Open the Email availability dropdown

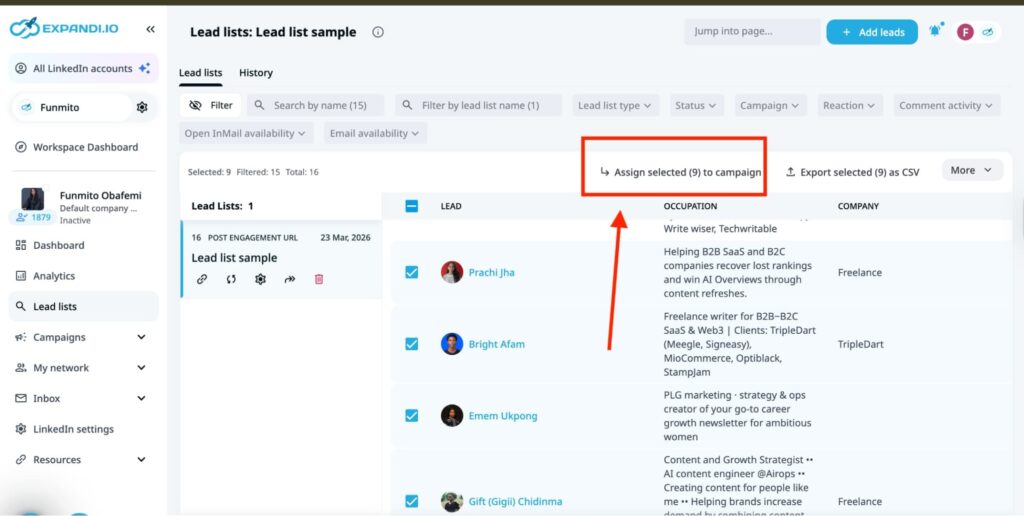pyautogui.click(x=376, y=133)
